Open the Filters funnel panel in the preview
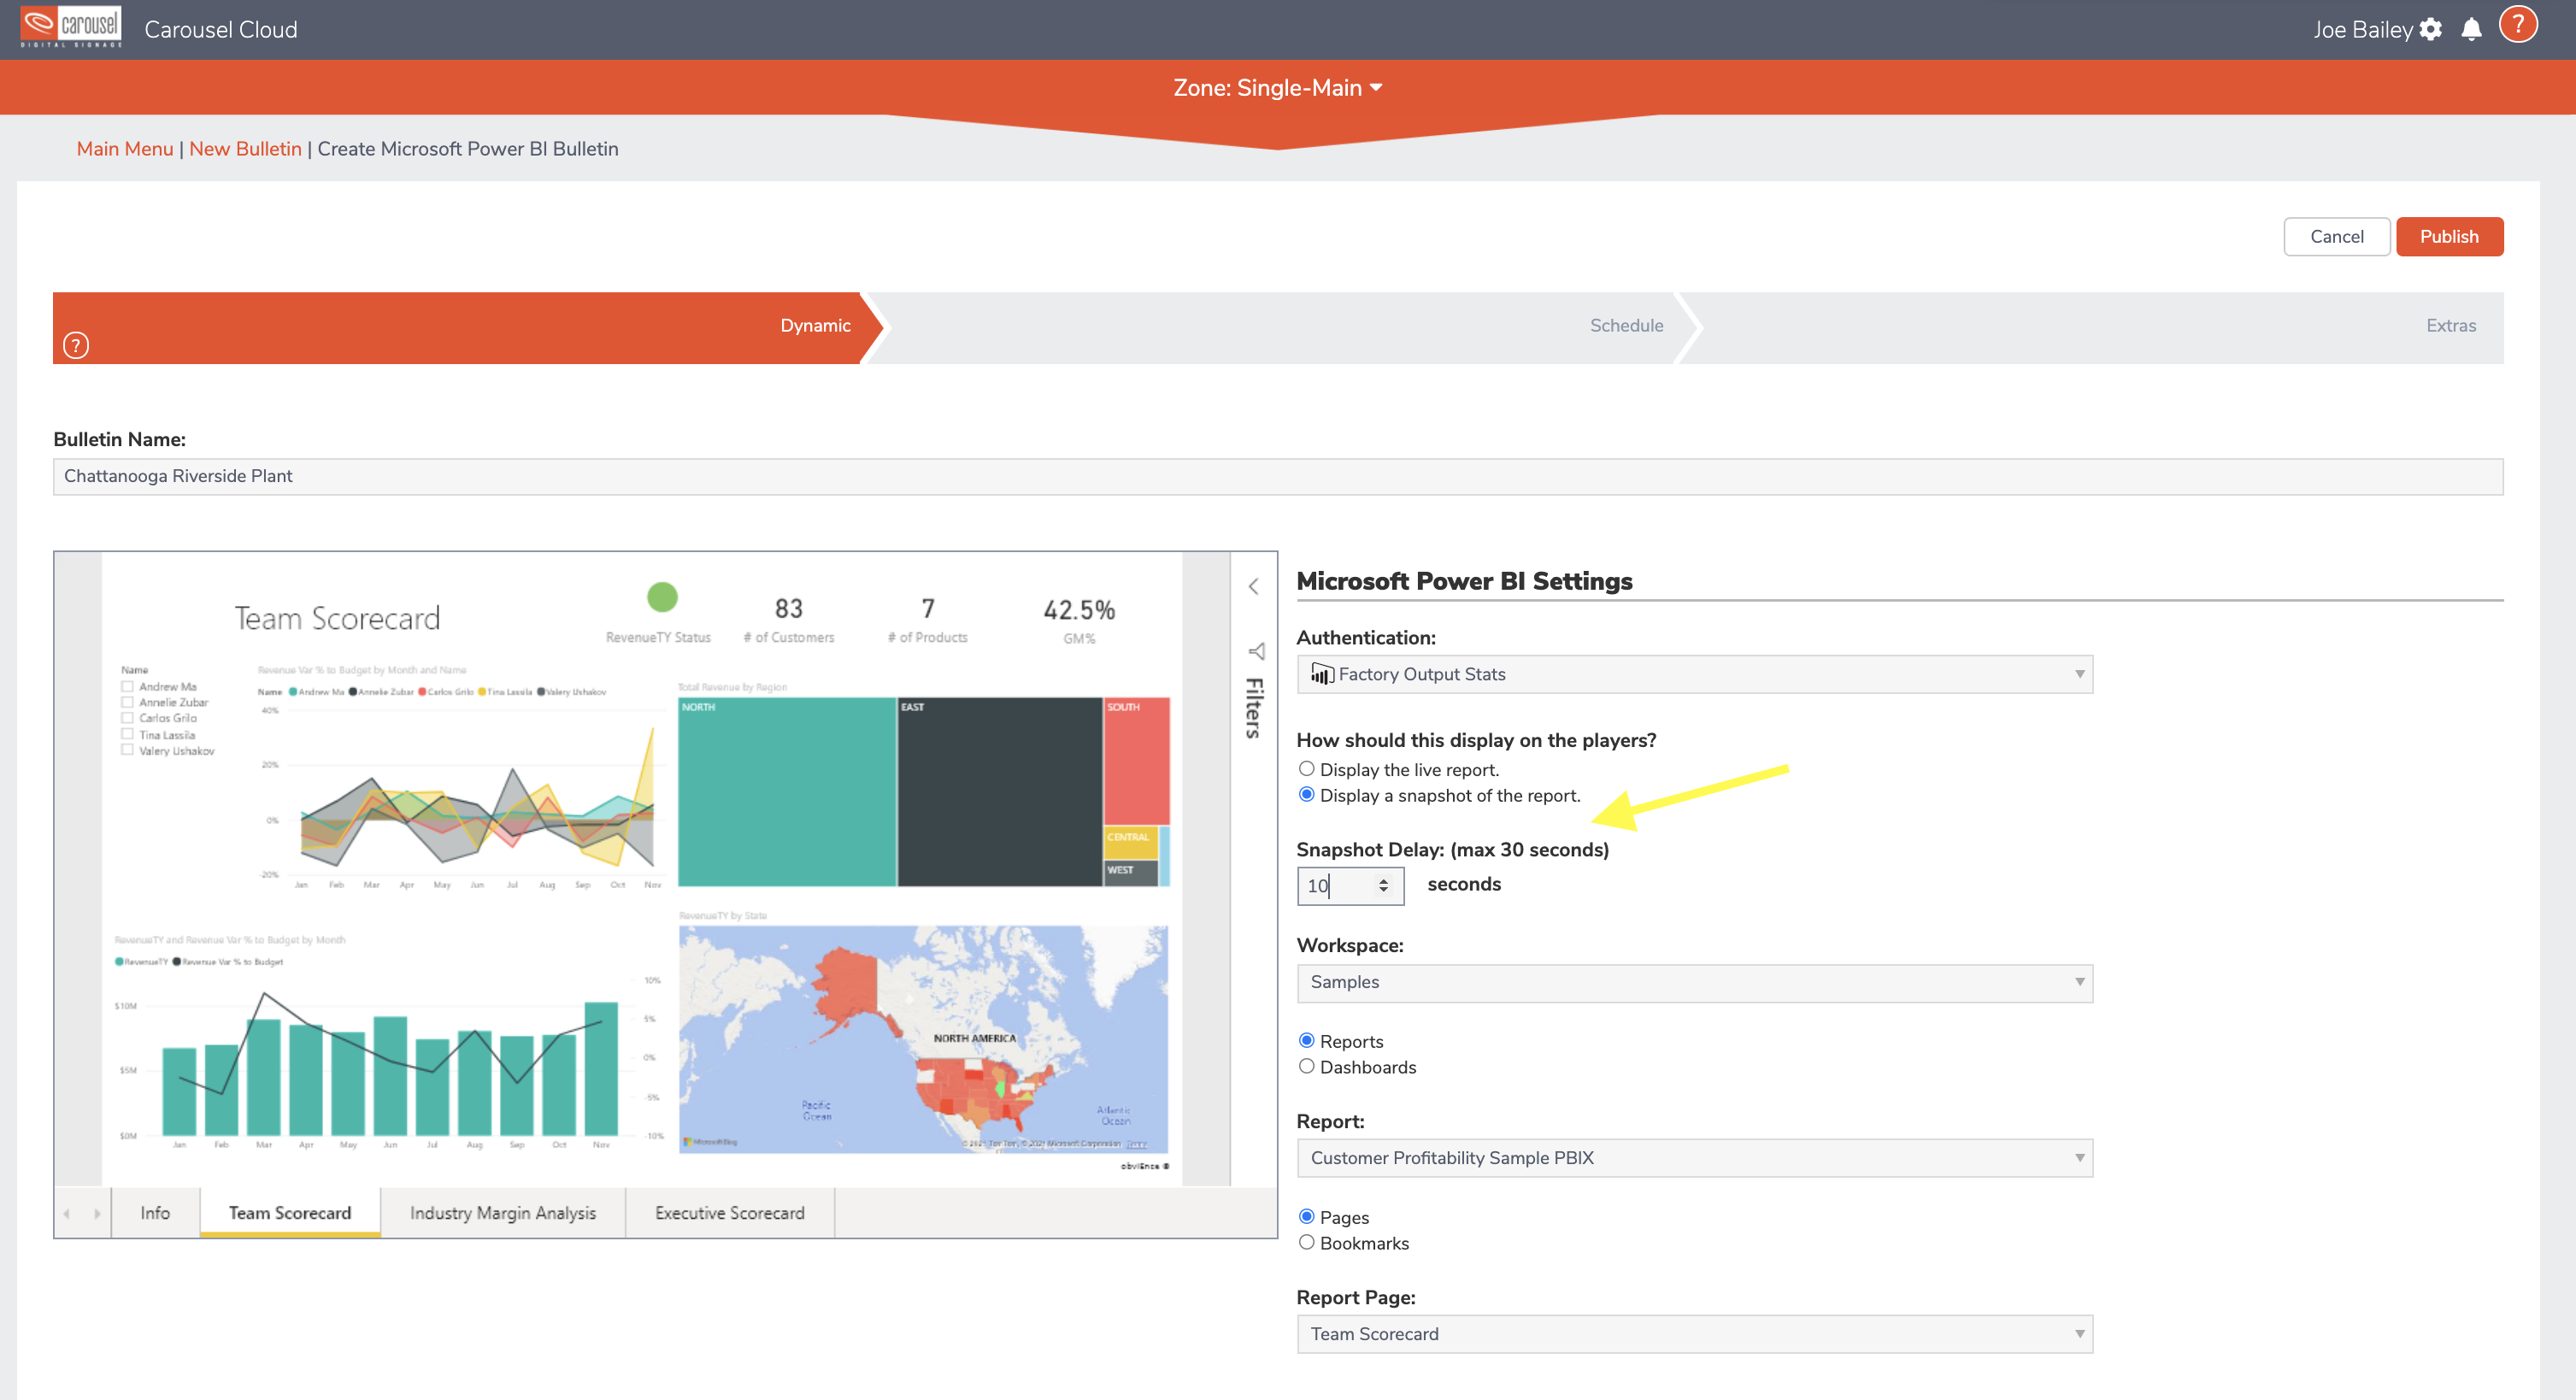The image size is (2576, 1400). pyautogui.click(x=1255, y=651)
